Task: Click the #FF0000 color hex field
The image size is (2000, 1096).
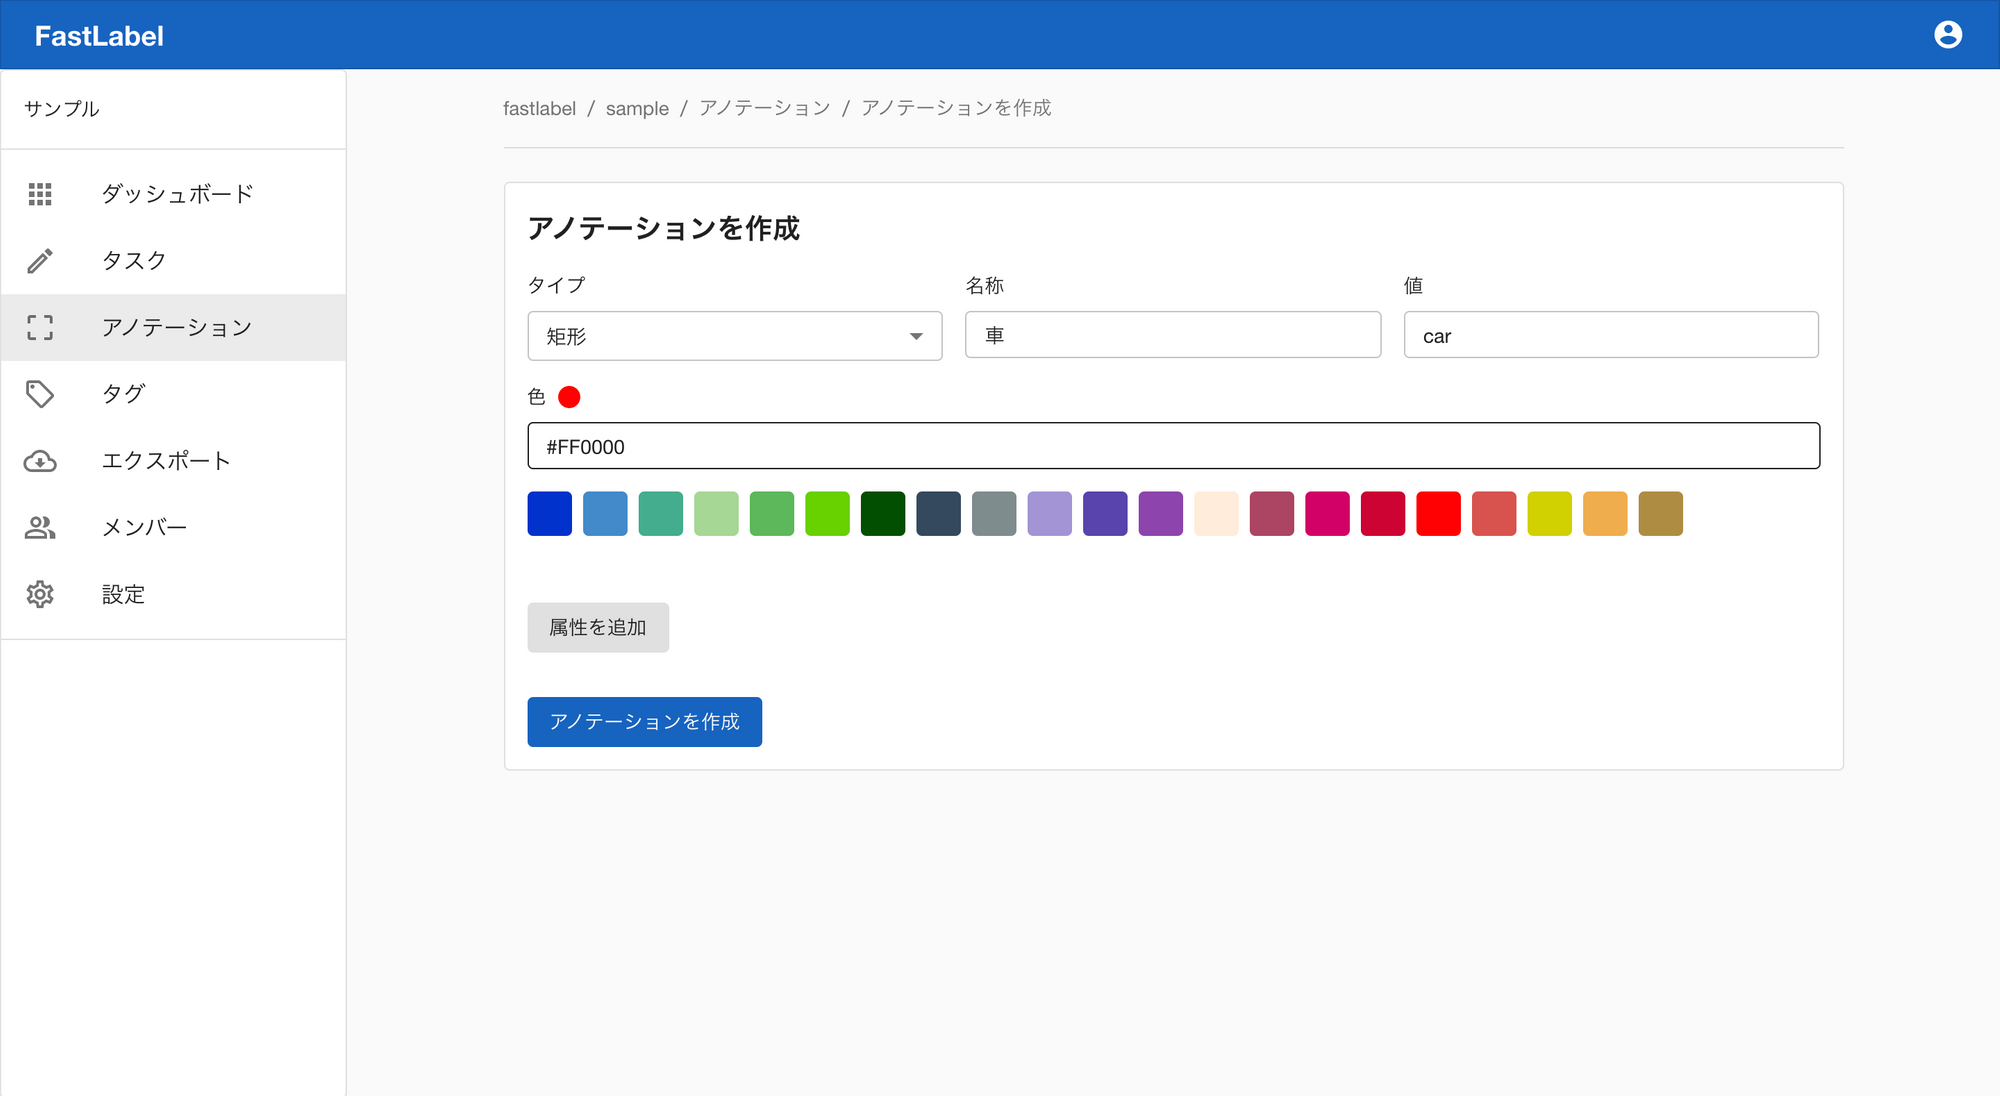Action: pos(1174,446)
